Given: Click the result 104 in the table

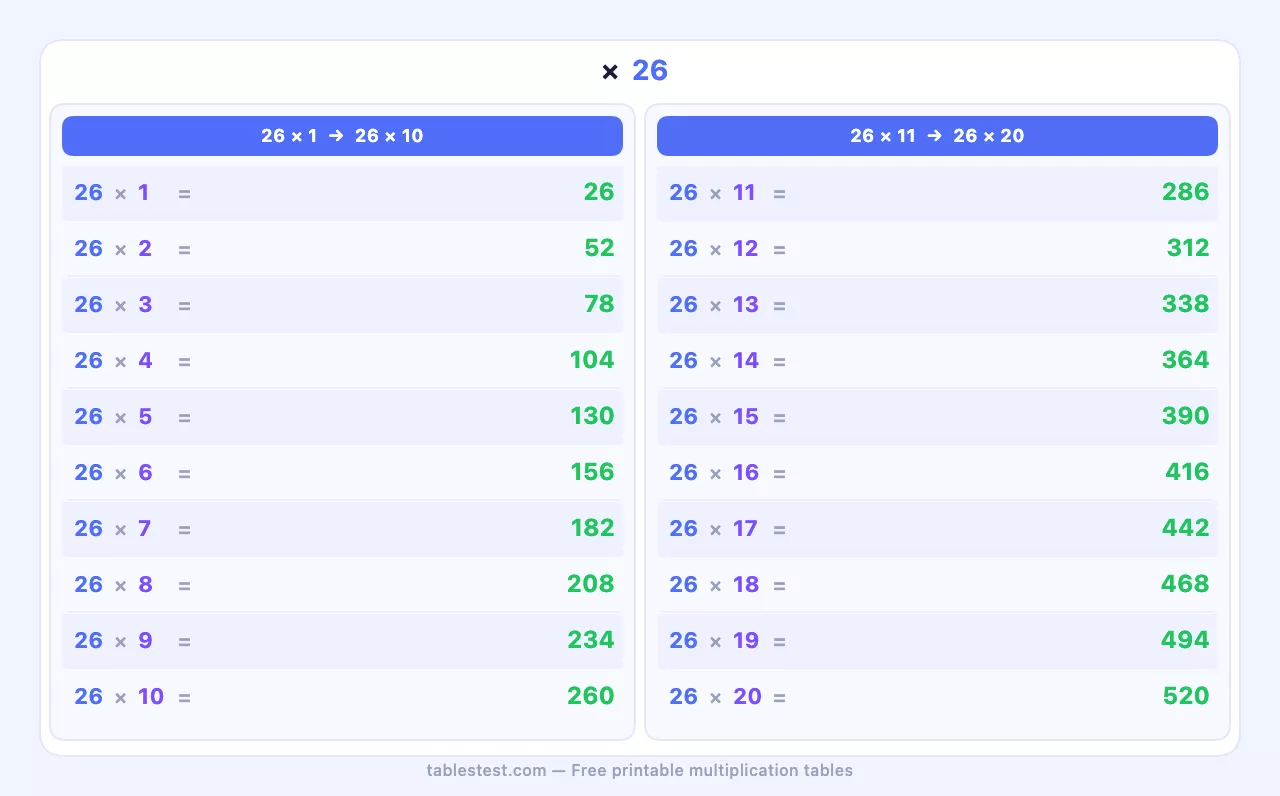Looking at the screenshot, I should pyautogui.click(x=592, y=360).
